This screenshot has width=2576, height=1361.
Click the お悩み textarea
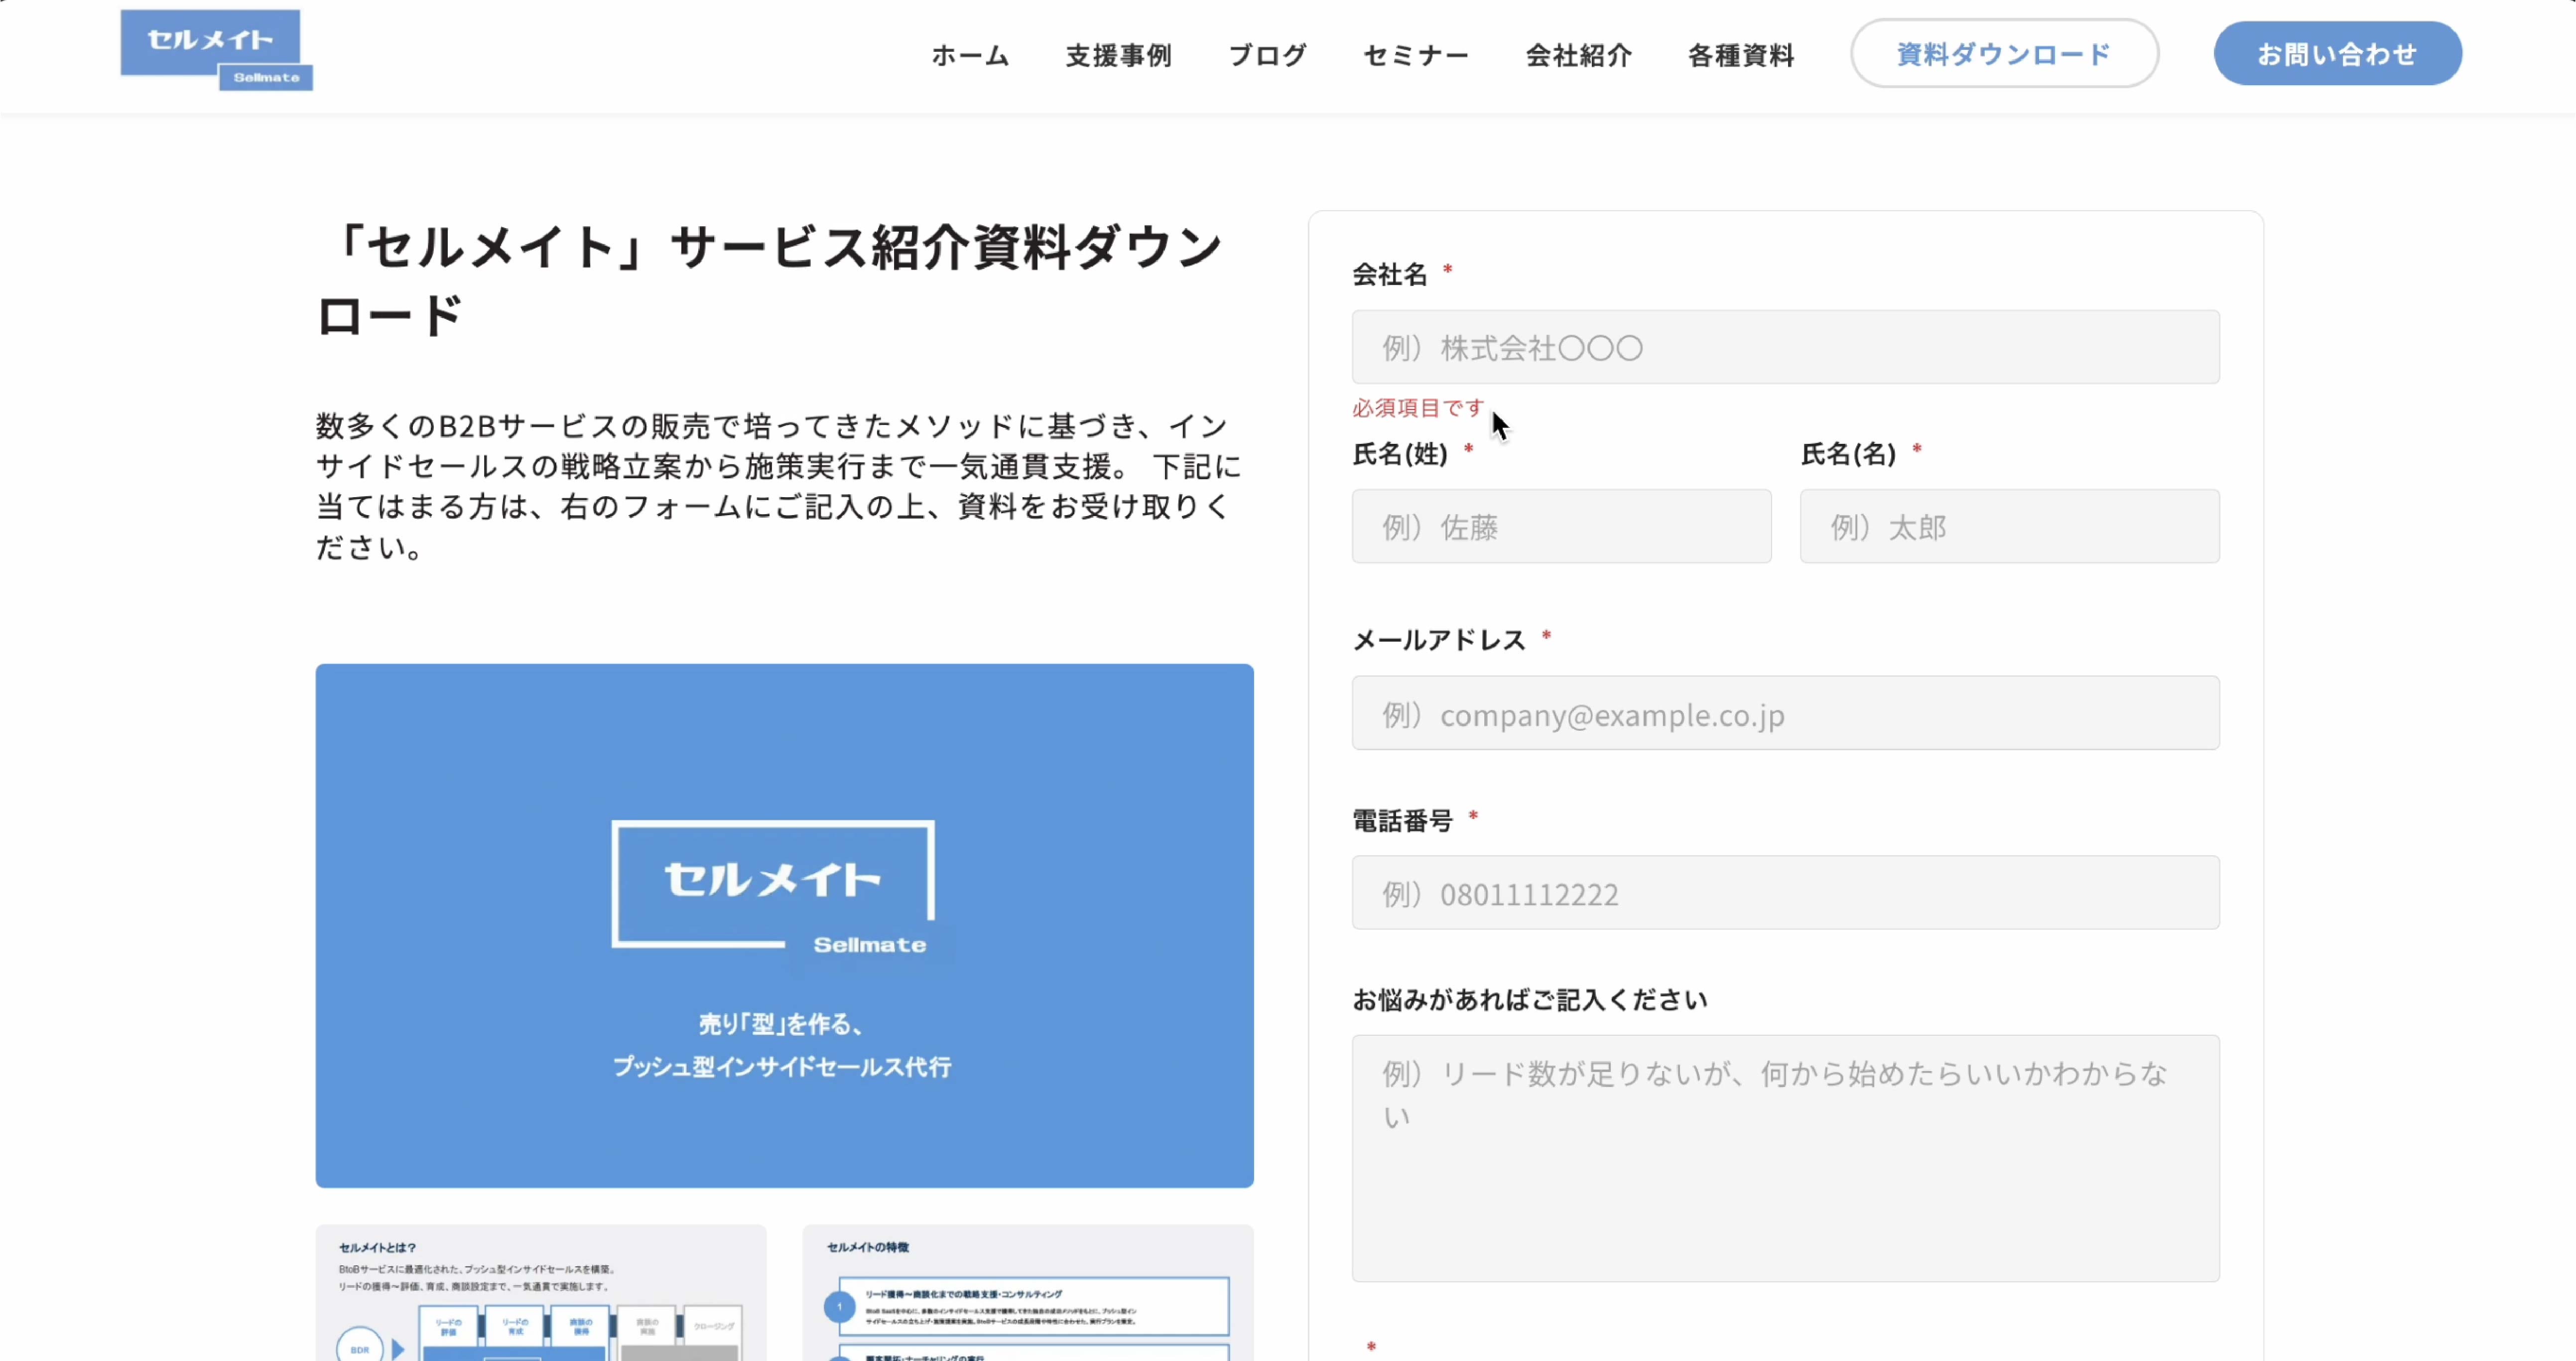click(x=1784, y=1158)
